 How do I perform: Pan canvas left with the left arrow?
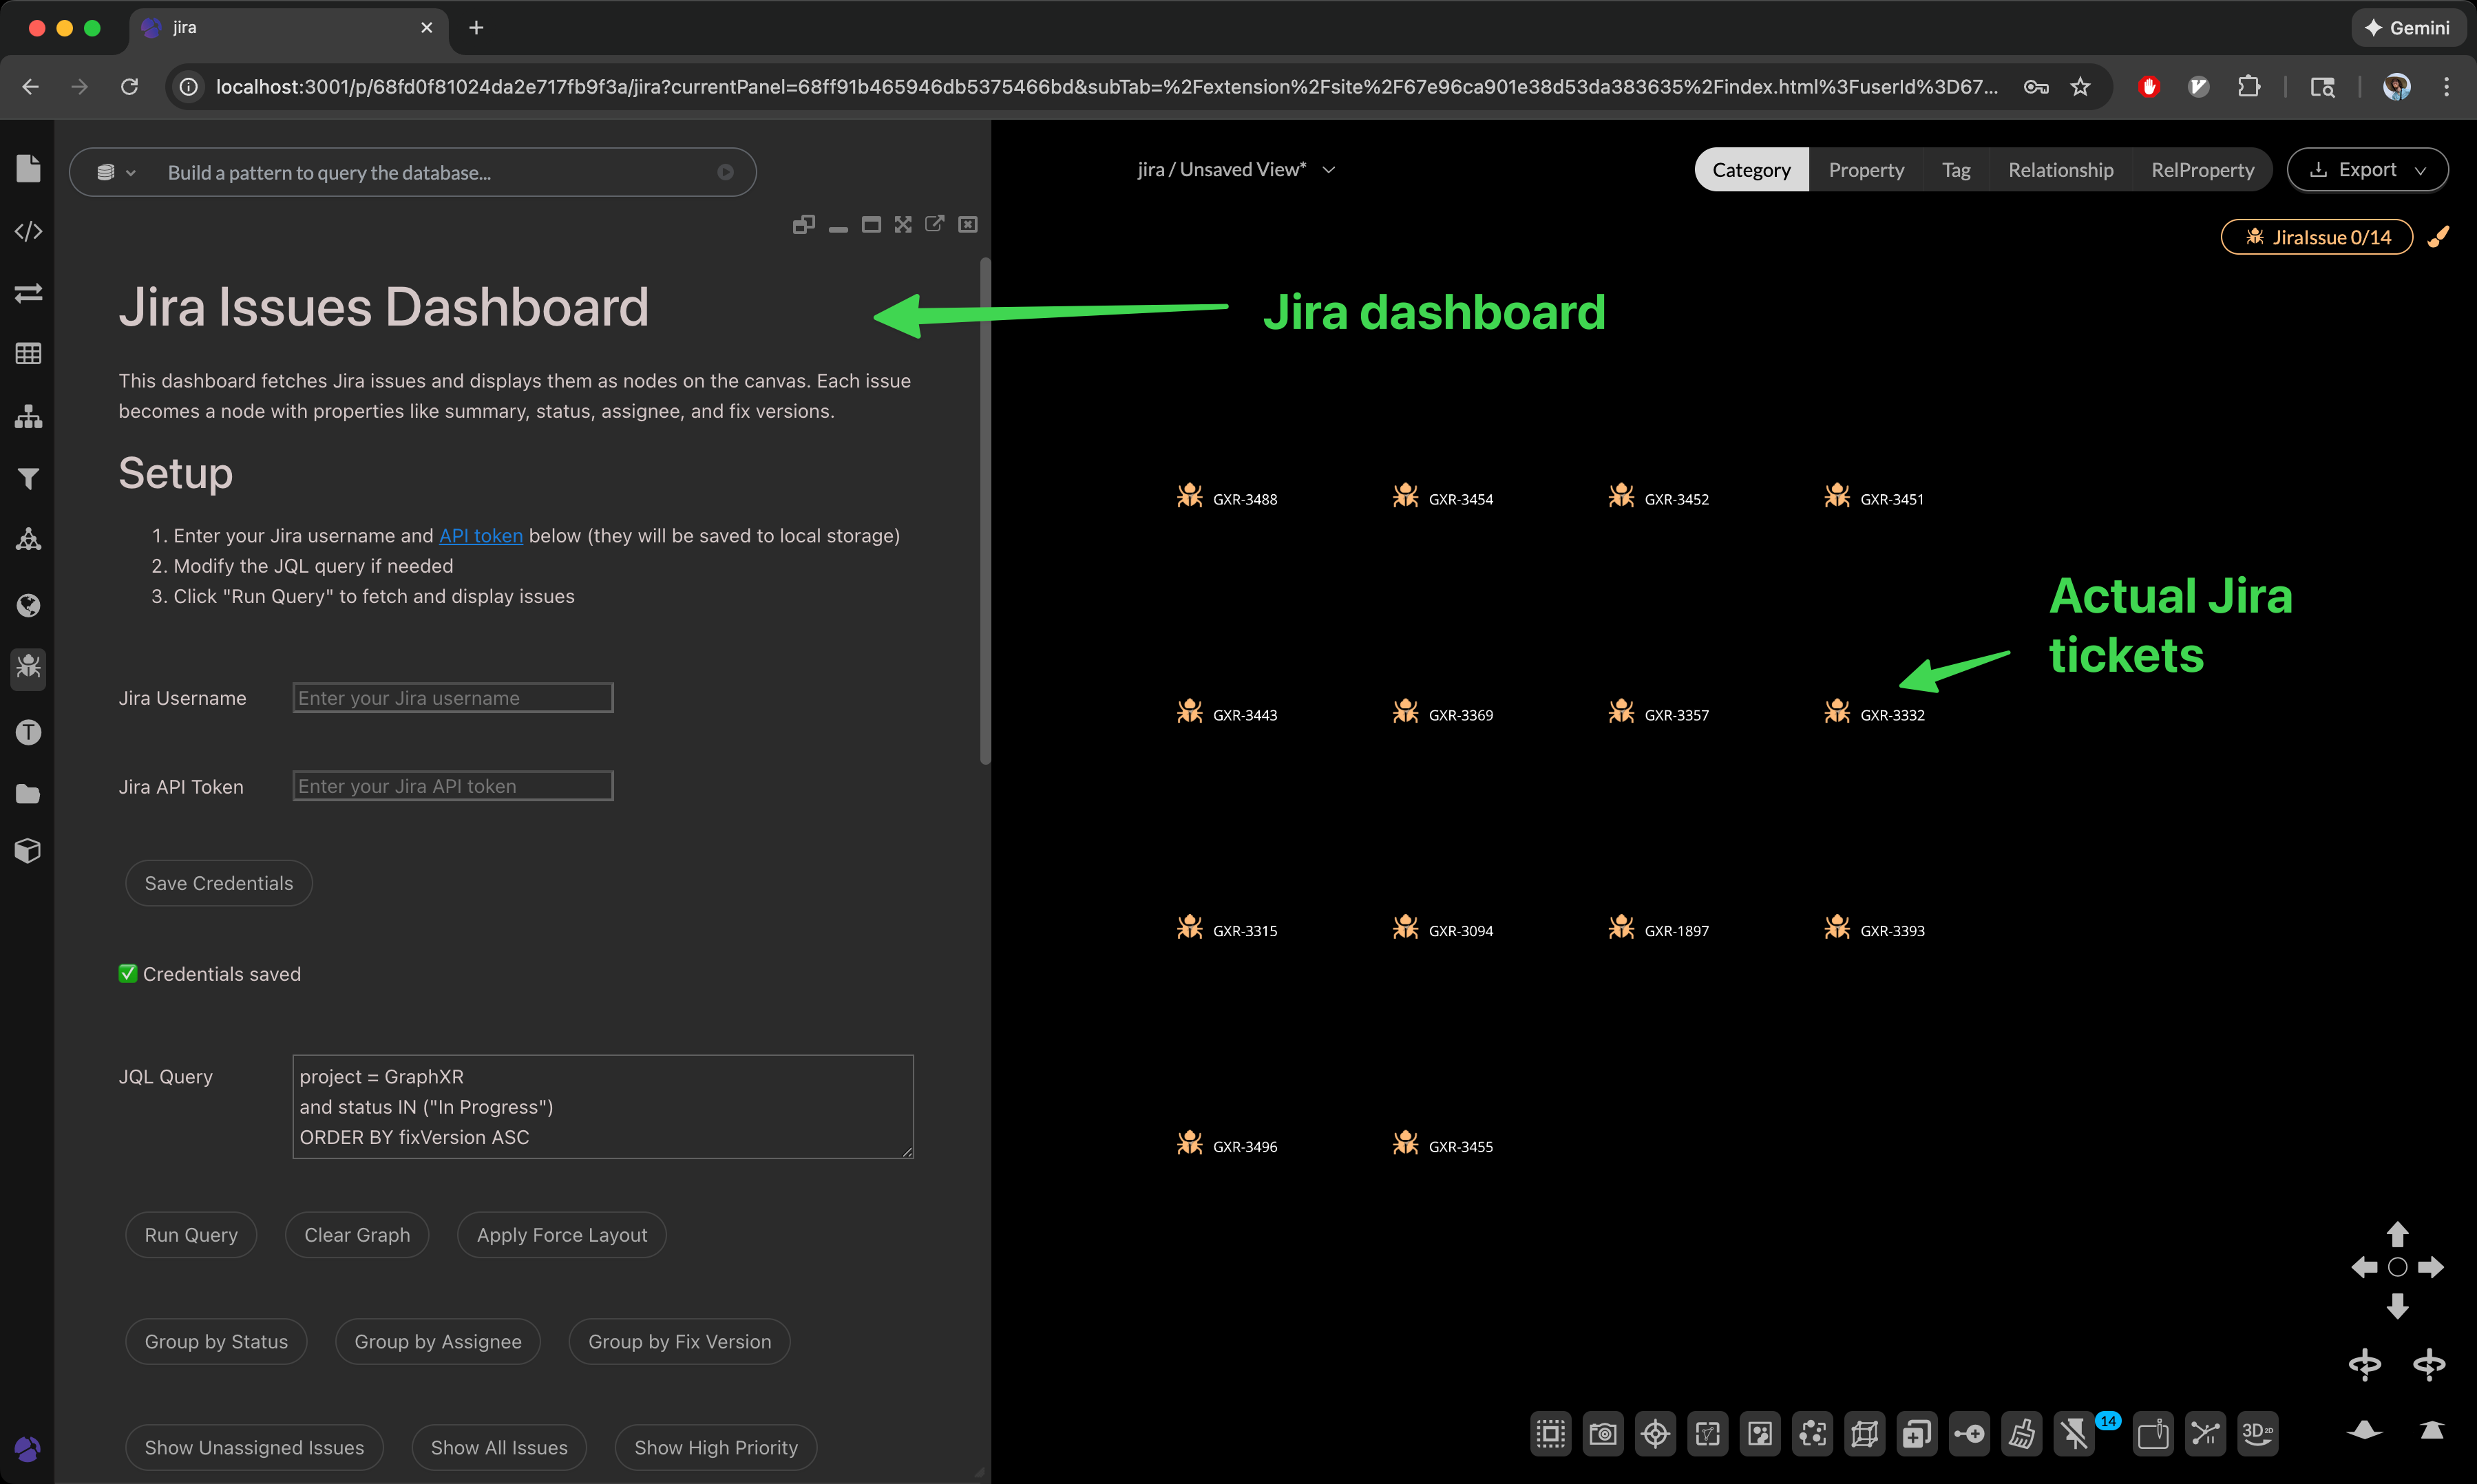click(x=2364, y=1267)
